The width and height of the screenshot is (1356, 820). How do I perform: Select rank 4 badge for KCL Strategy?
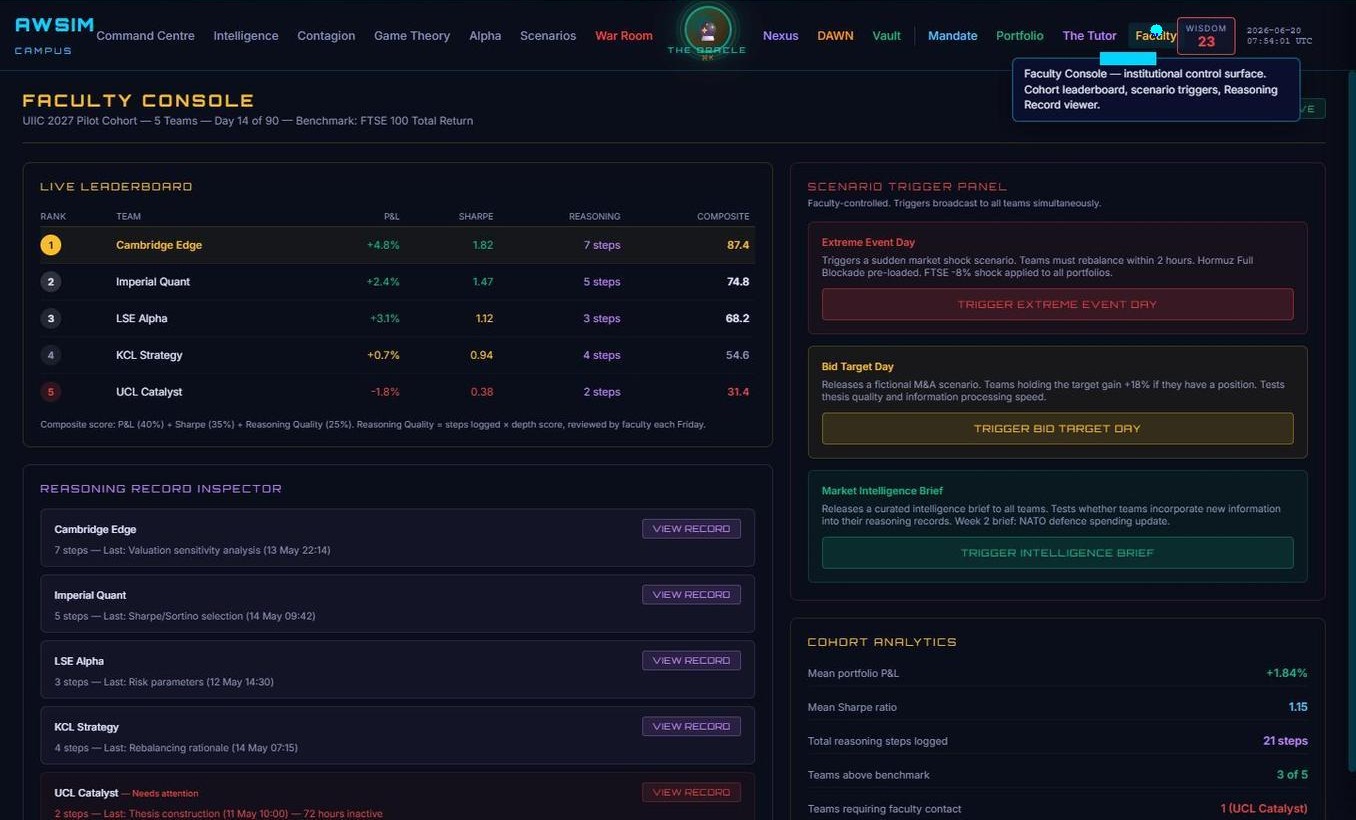coord(51,355)
